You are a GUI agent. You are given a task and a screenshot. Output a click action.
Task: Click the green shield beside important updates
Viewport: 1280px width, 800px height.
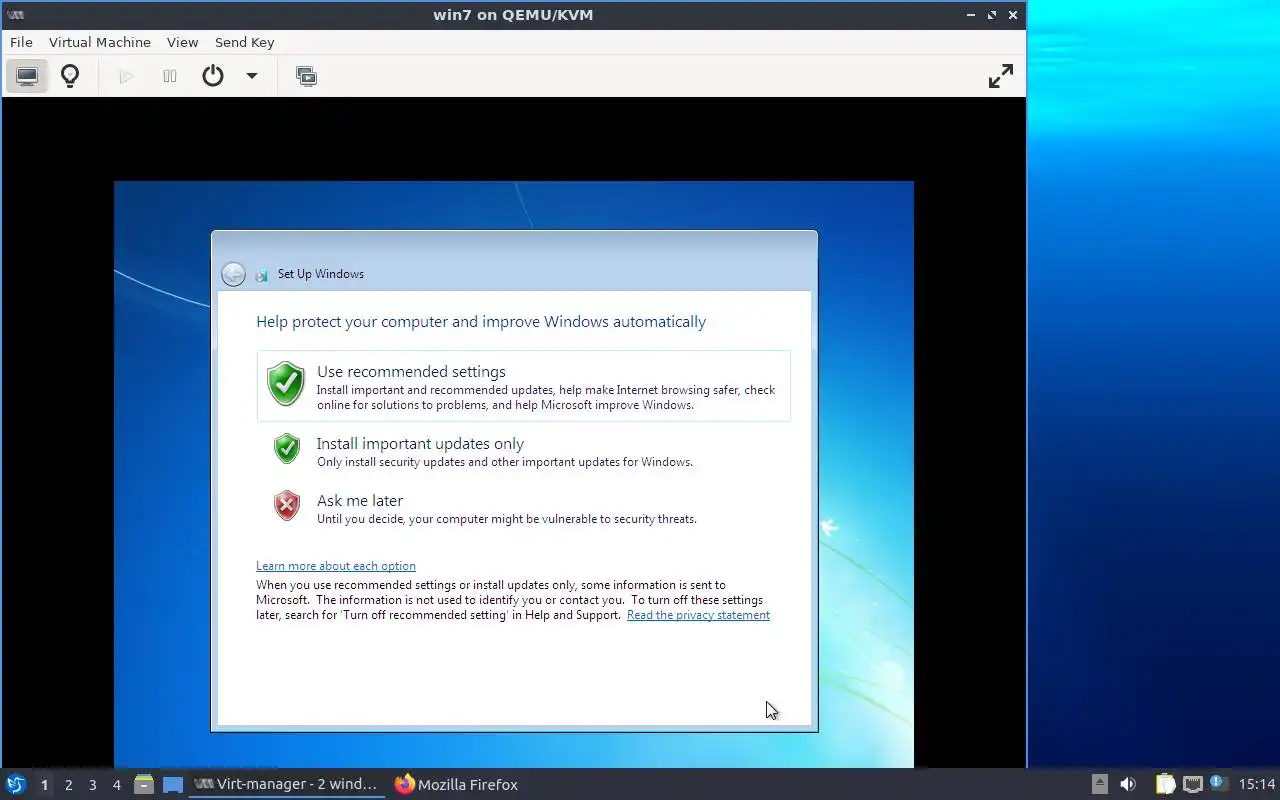287,448
